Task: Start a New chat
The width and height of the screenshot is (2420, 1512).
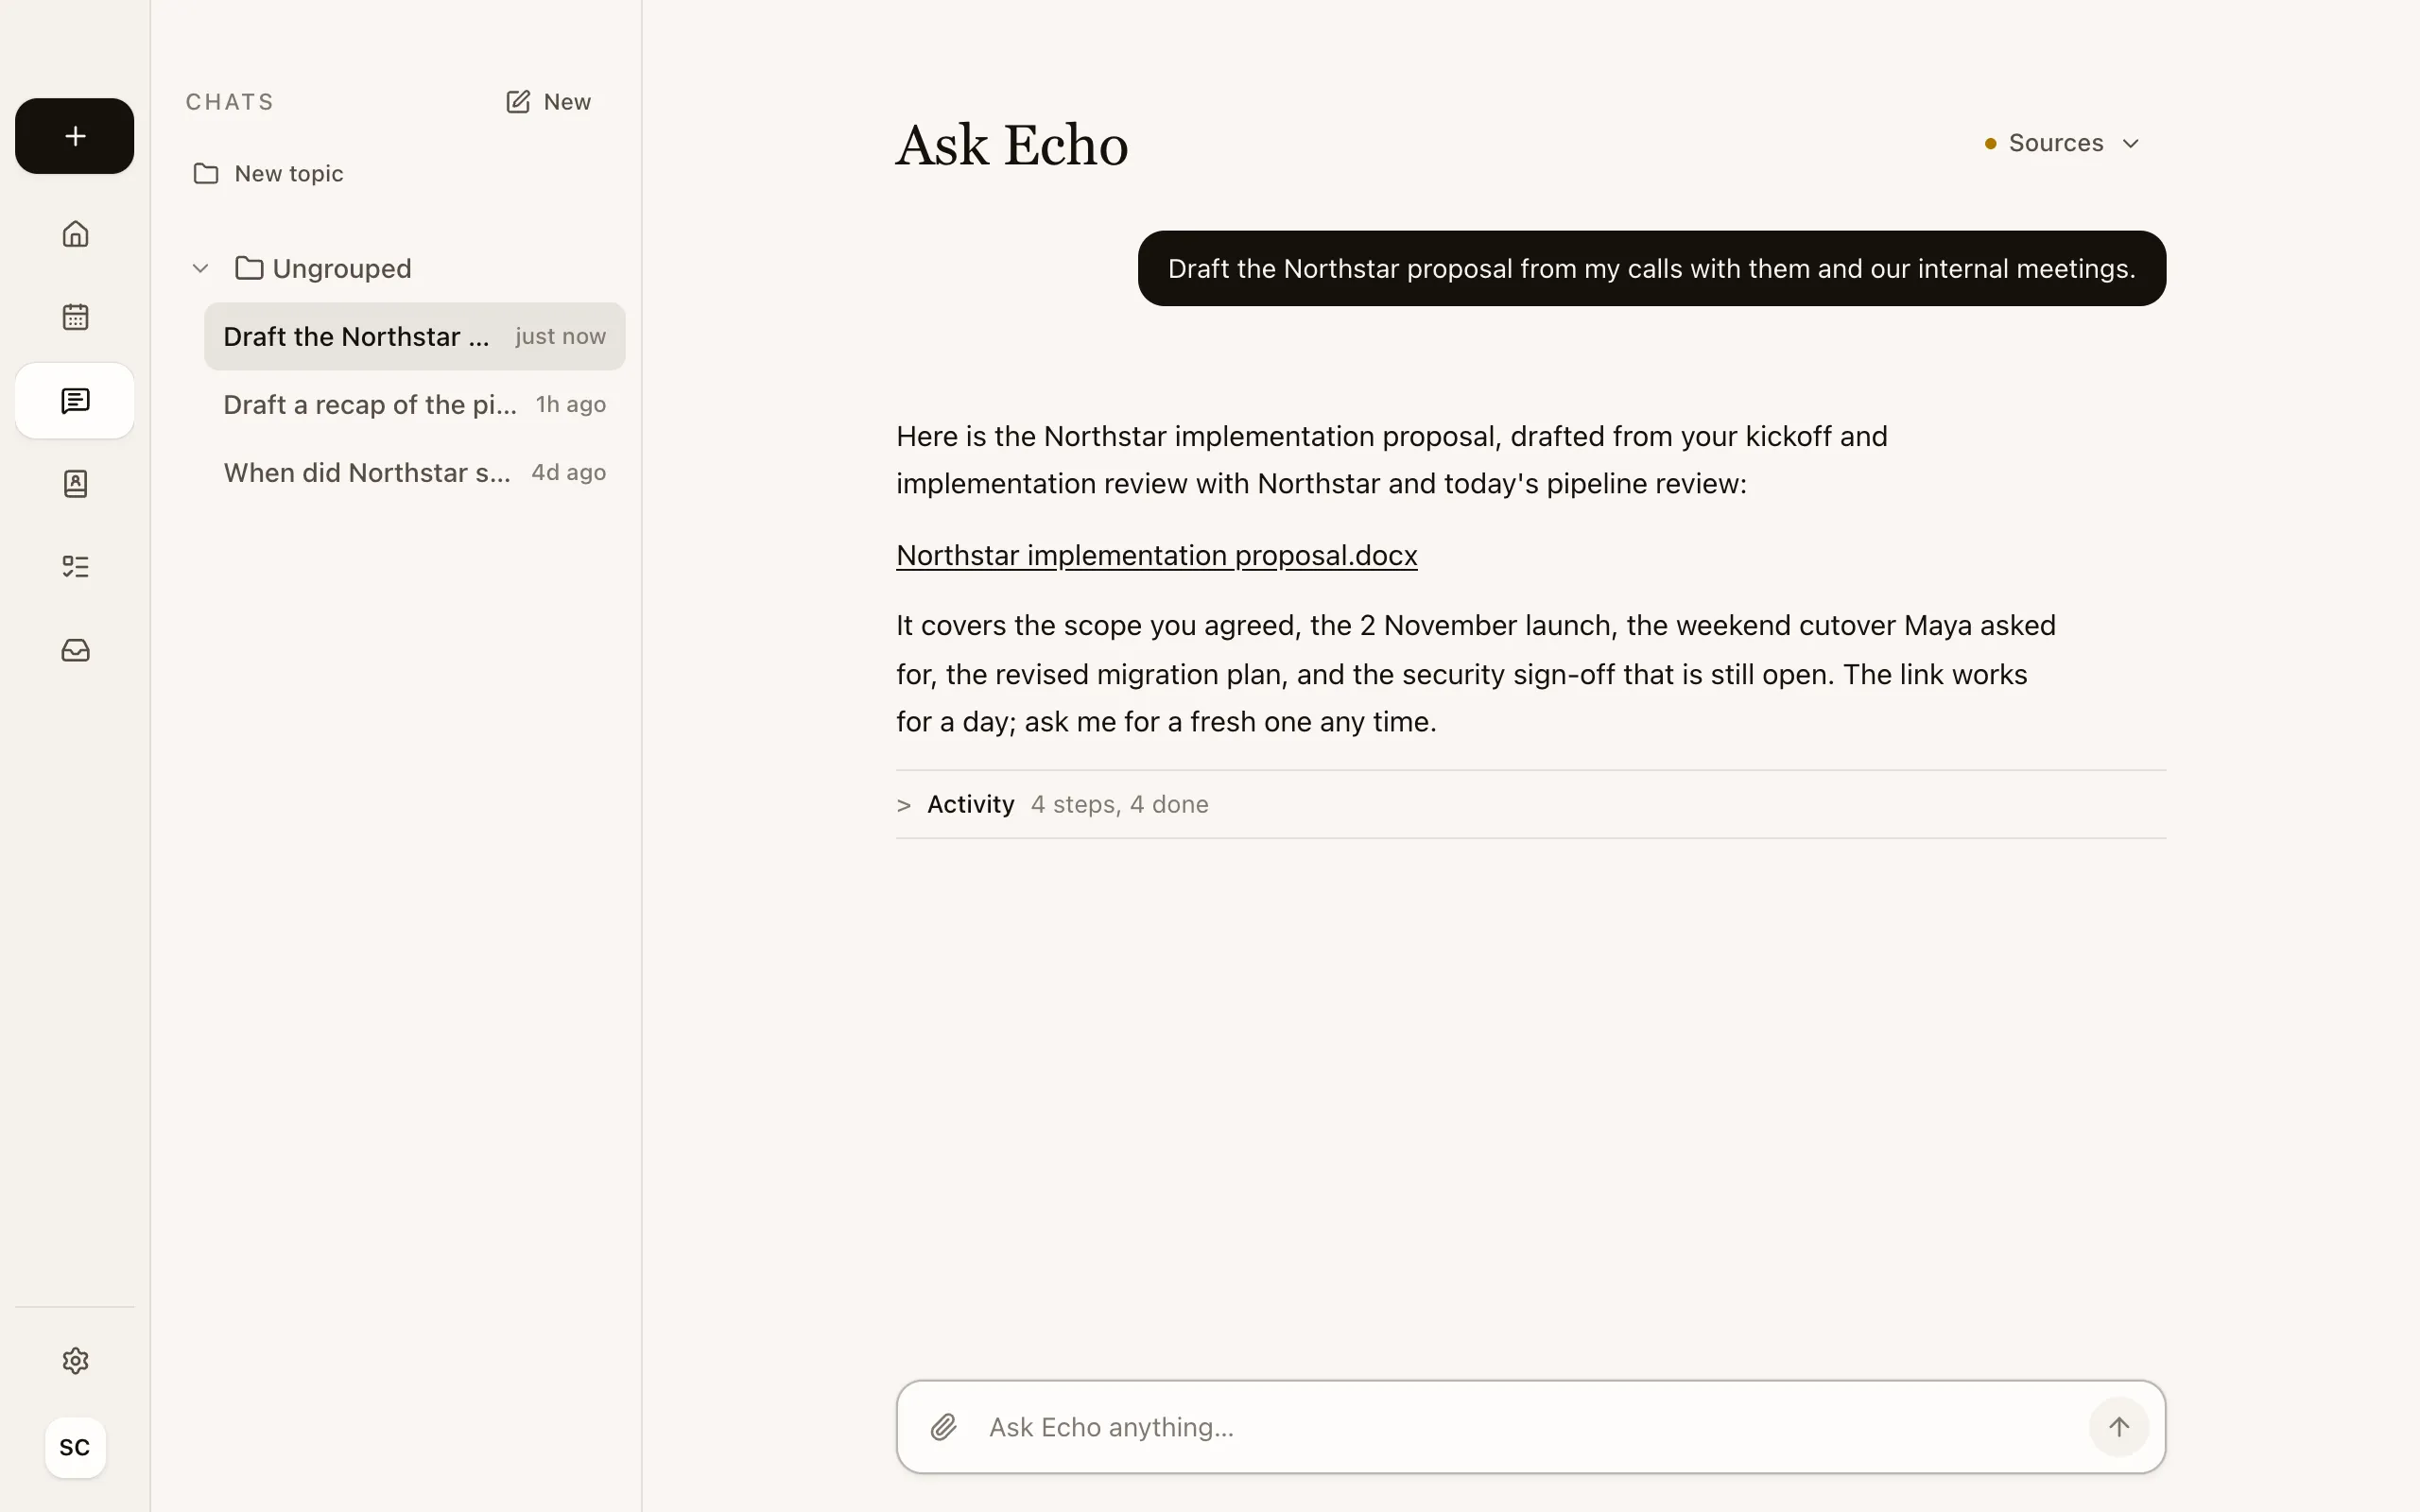Action: [x=548, y=102]
